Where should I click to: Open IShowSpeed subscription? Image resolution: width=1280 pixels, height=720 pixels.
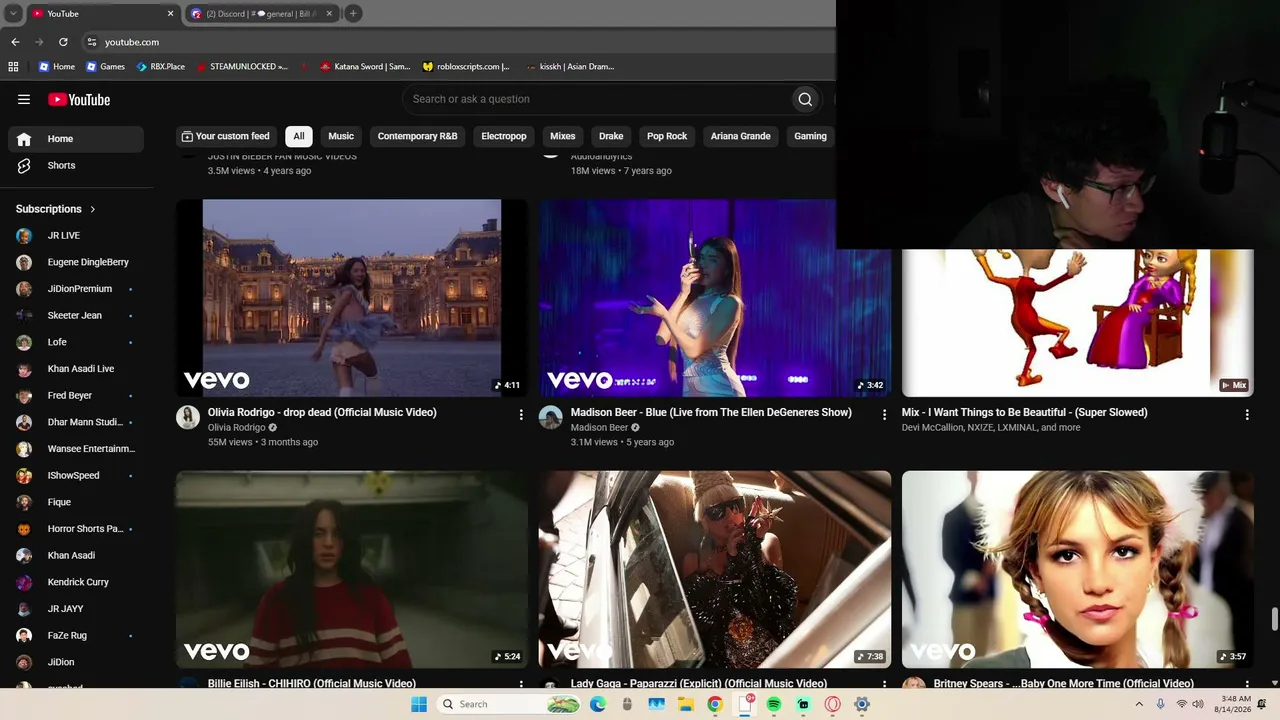click(x=76, y=476)
